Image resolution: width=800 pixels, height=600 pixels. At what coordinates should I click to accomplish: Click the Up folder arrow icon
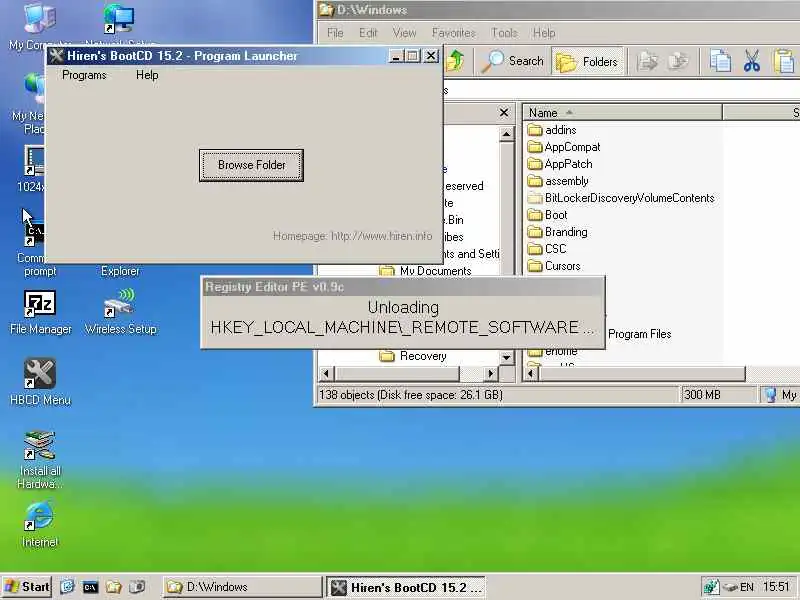pyautogui.click(x=456, y=61)
